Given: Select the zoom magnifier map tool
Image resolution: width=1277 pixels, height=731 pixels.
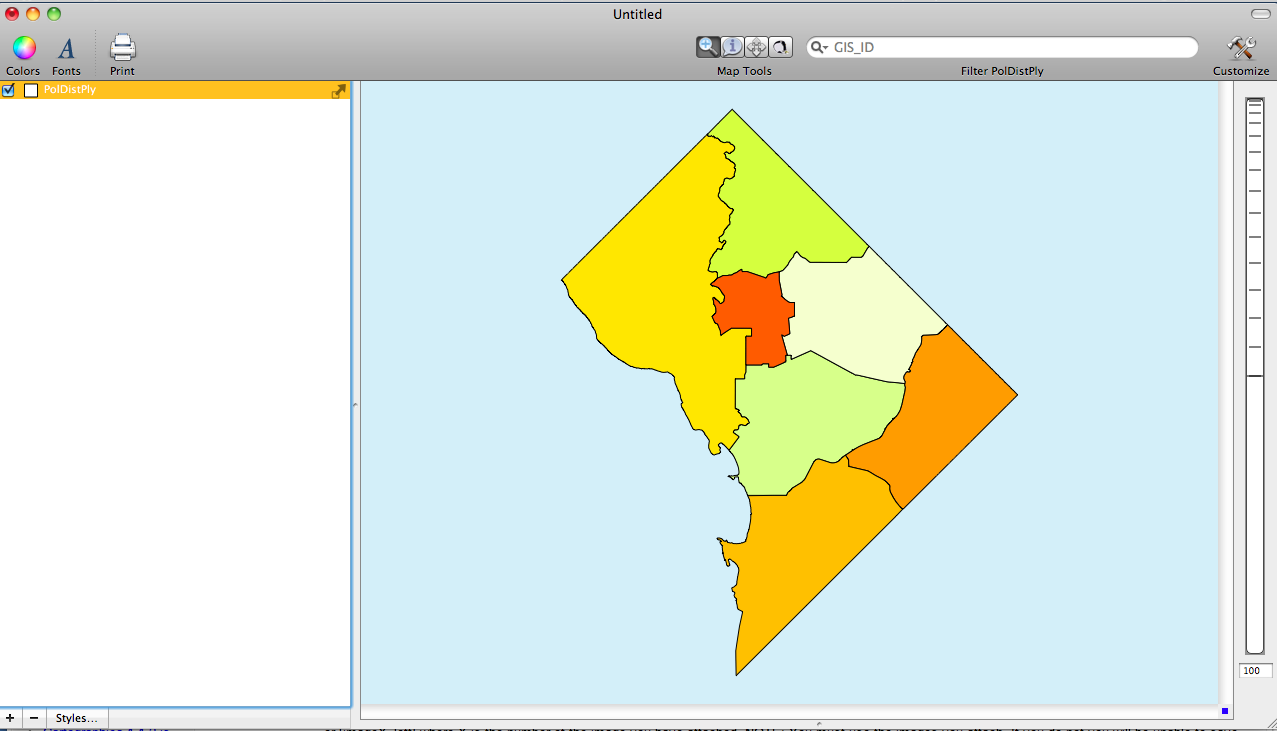Looking at the screenshot, I should pos(708,47).
